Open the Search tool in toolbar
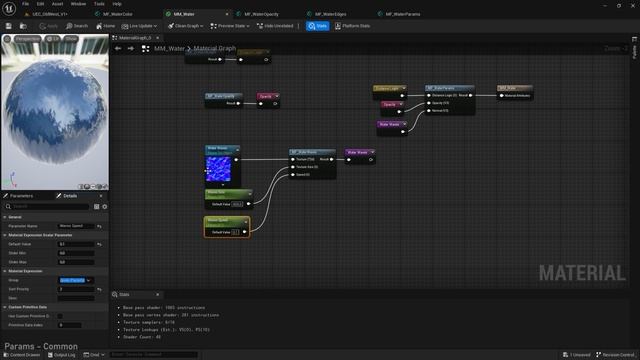Image resolution: width=640 pixels, height=360 pixels. pos(77,26)
